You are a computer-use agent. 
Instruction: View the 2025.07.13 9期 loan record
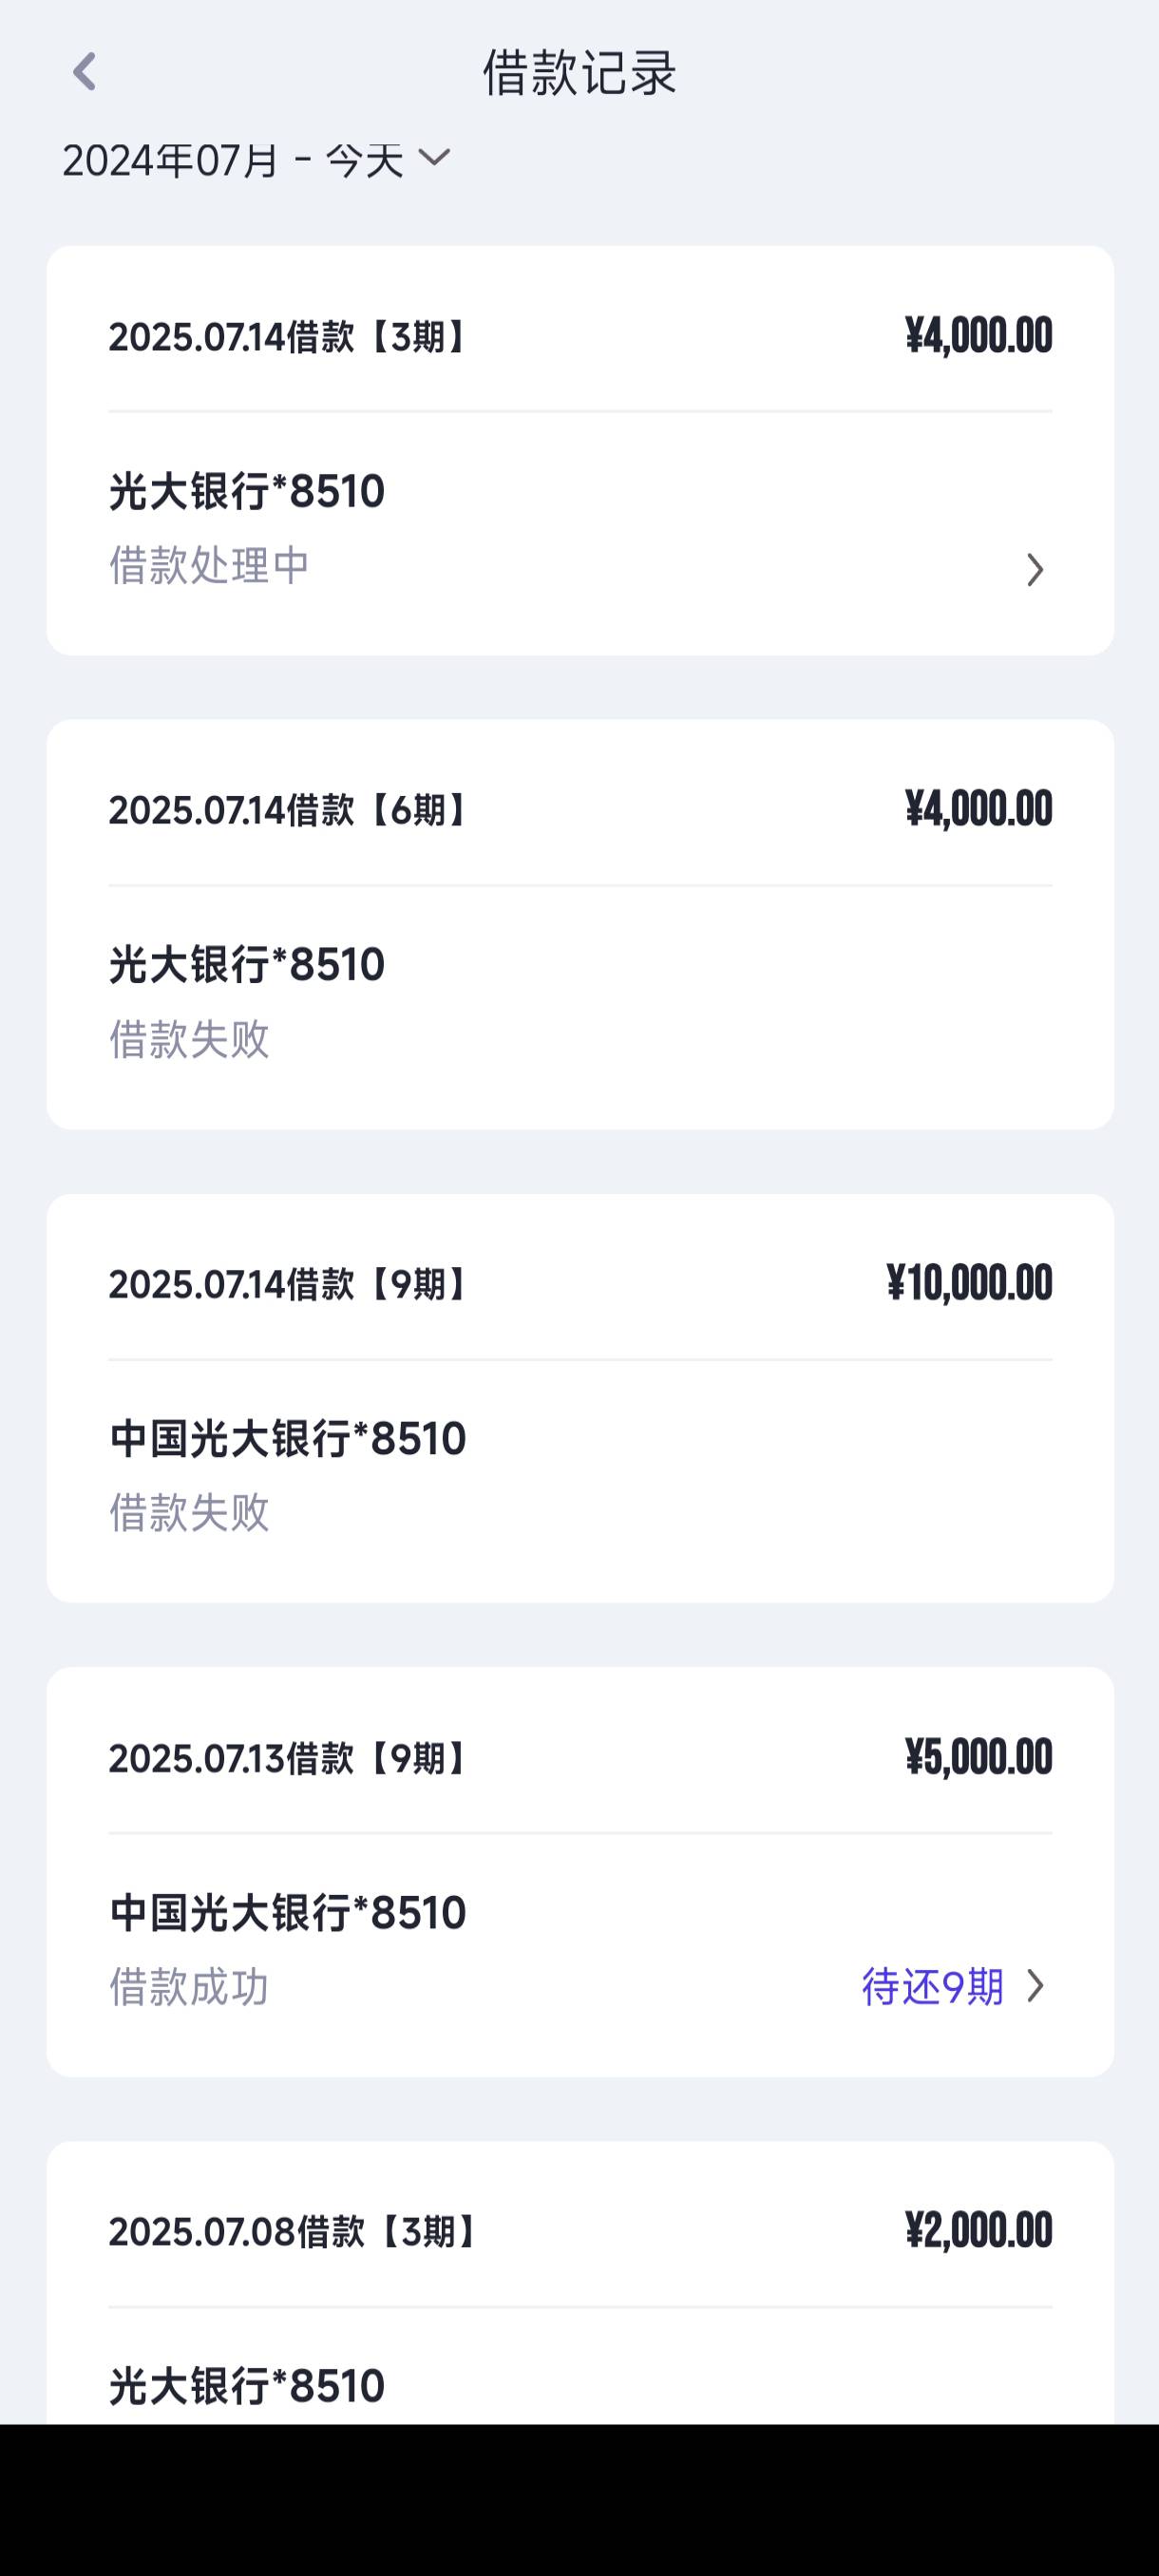point(580,1872)
